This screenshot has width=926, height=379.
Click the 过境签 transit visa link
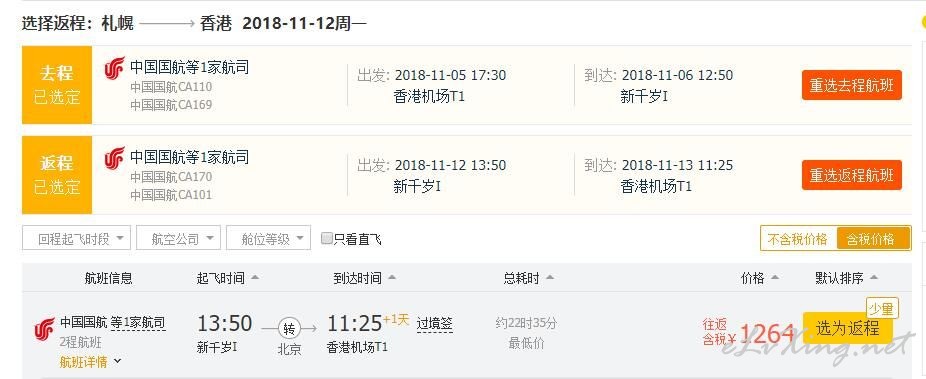tap(435, 324)
